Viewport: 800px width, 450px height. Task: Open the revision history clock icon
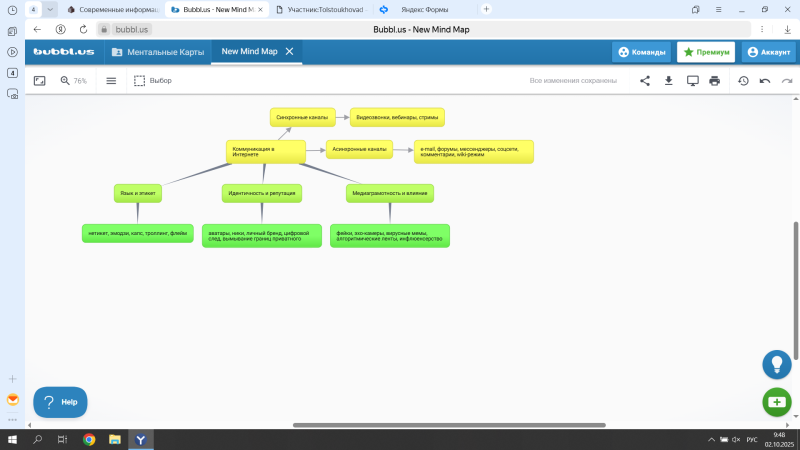pos(743,80)
